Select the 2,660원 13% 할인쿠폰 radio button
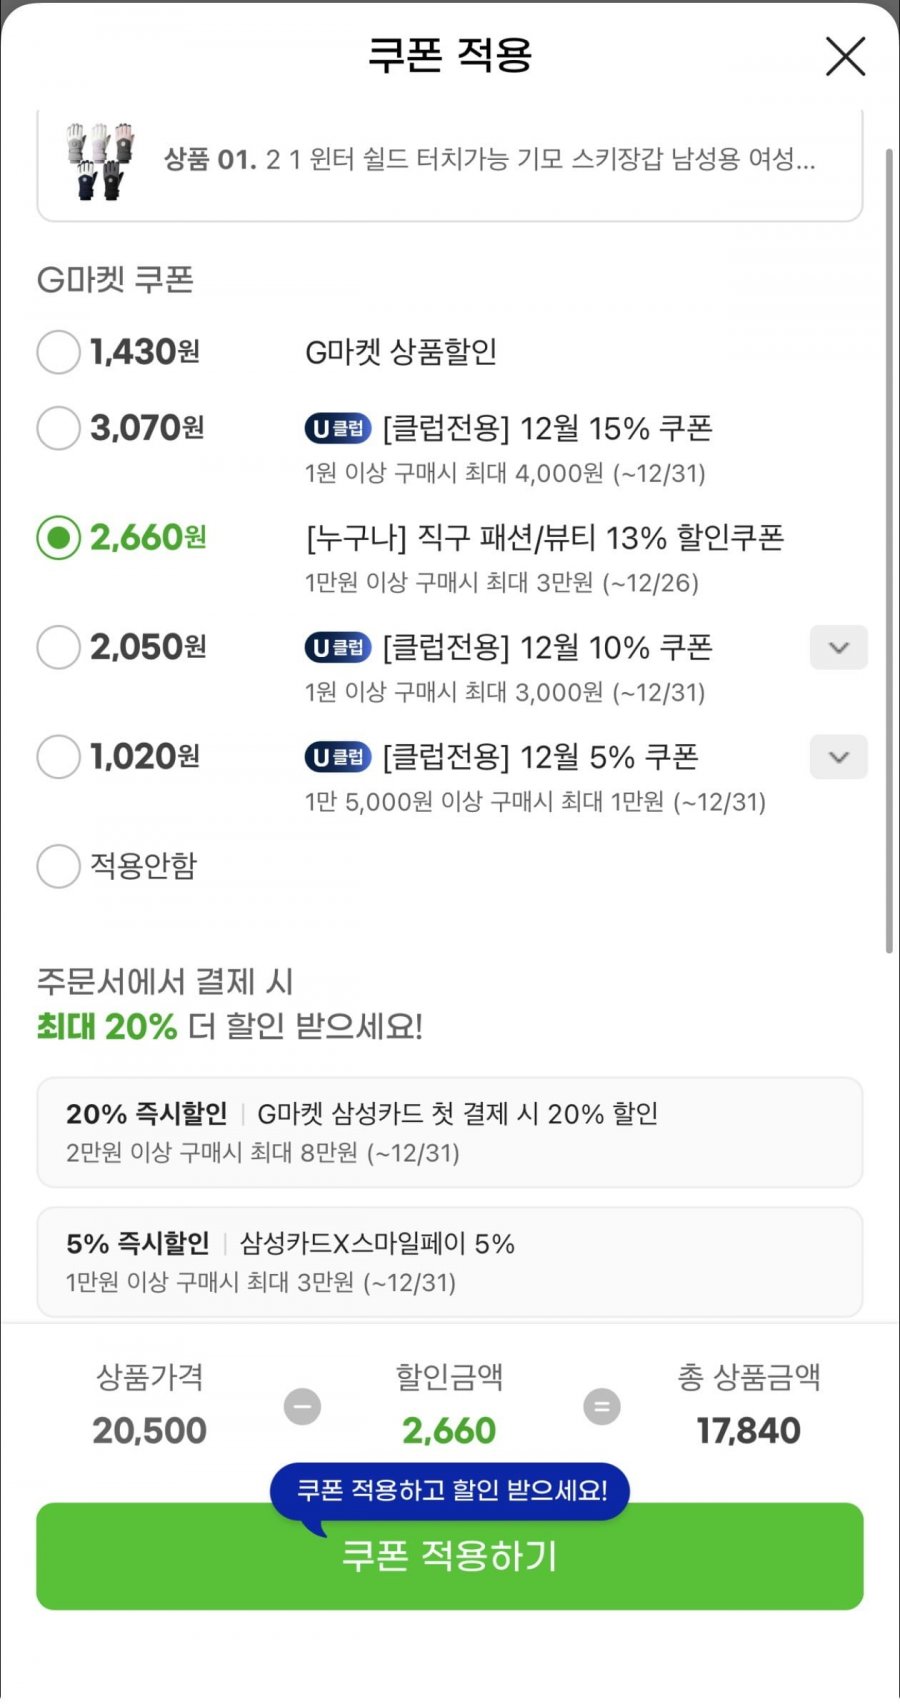Viewport: 900px width, 1704px height. (58, 538)
